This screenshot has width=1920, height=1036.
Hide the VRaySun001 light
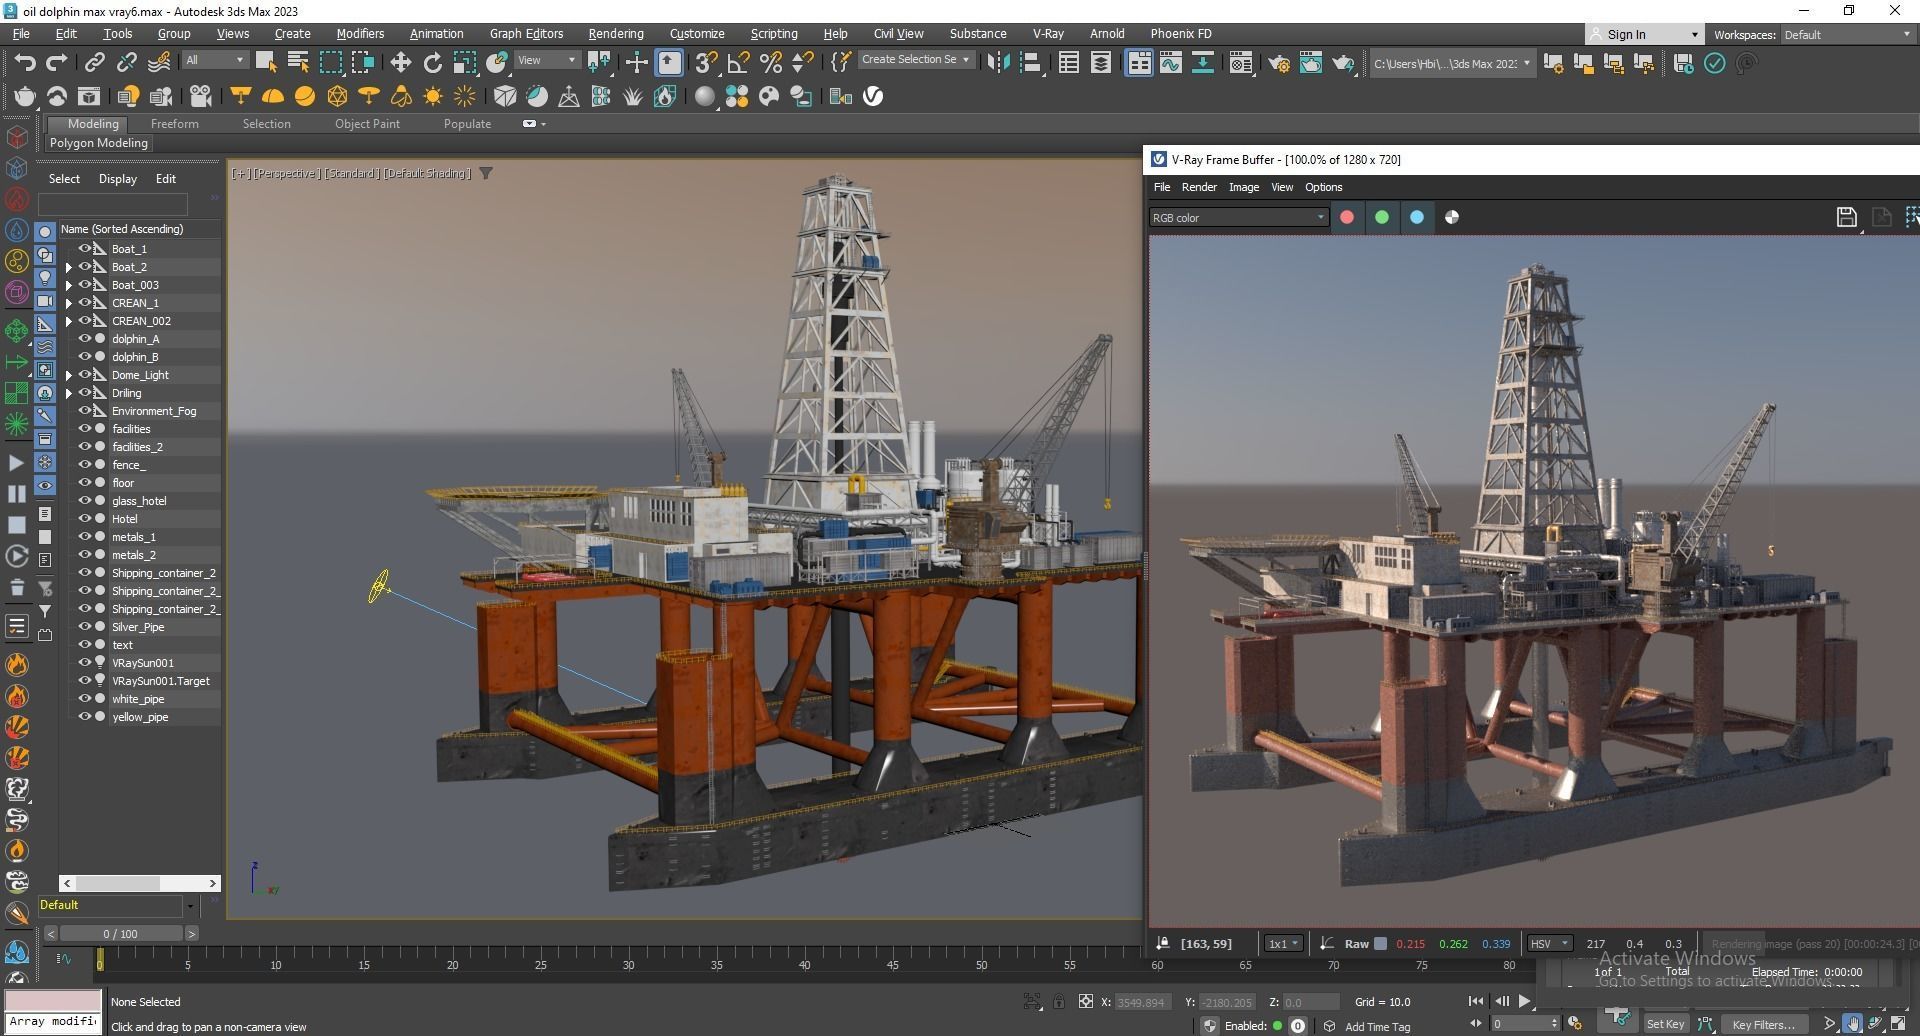[x=85, y=663]
